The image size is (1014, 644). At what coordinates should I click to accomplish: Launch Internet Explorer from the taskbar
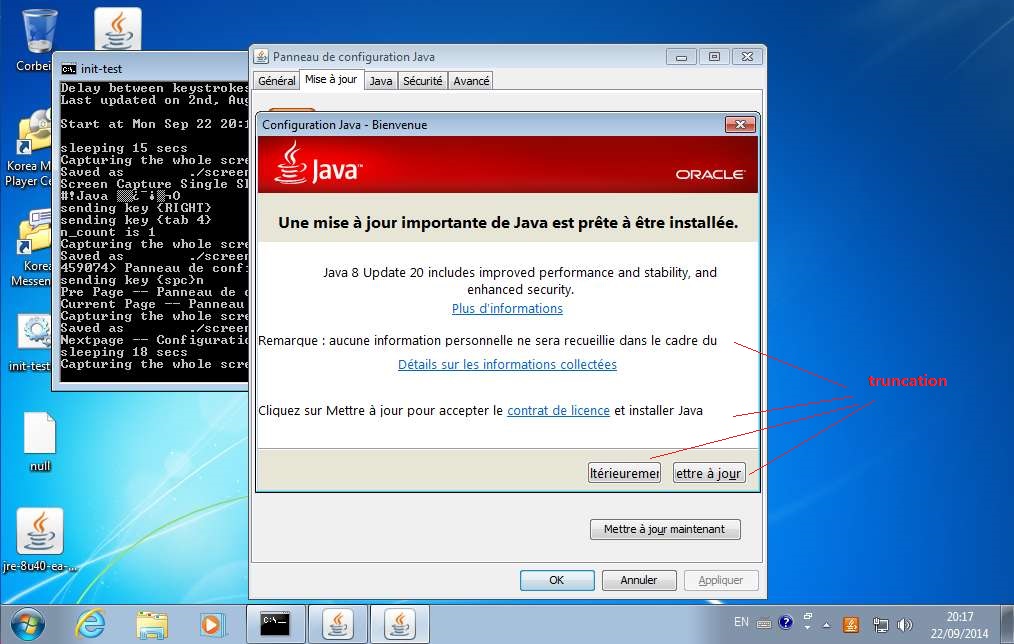pyautogui.click(x=91, y=623)
